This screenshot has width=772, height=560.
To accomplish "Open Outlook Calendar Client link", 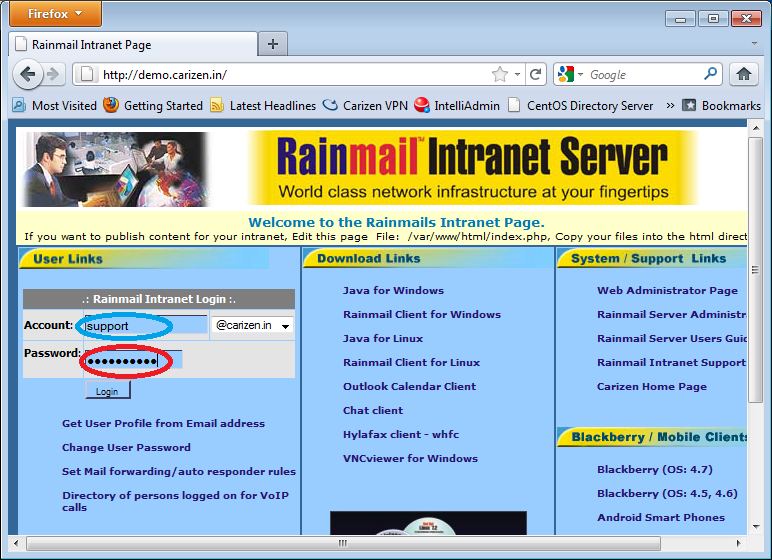I will coord(410,386).
